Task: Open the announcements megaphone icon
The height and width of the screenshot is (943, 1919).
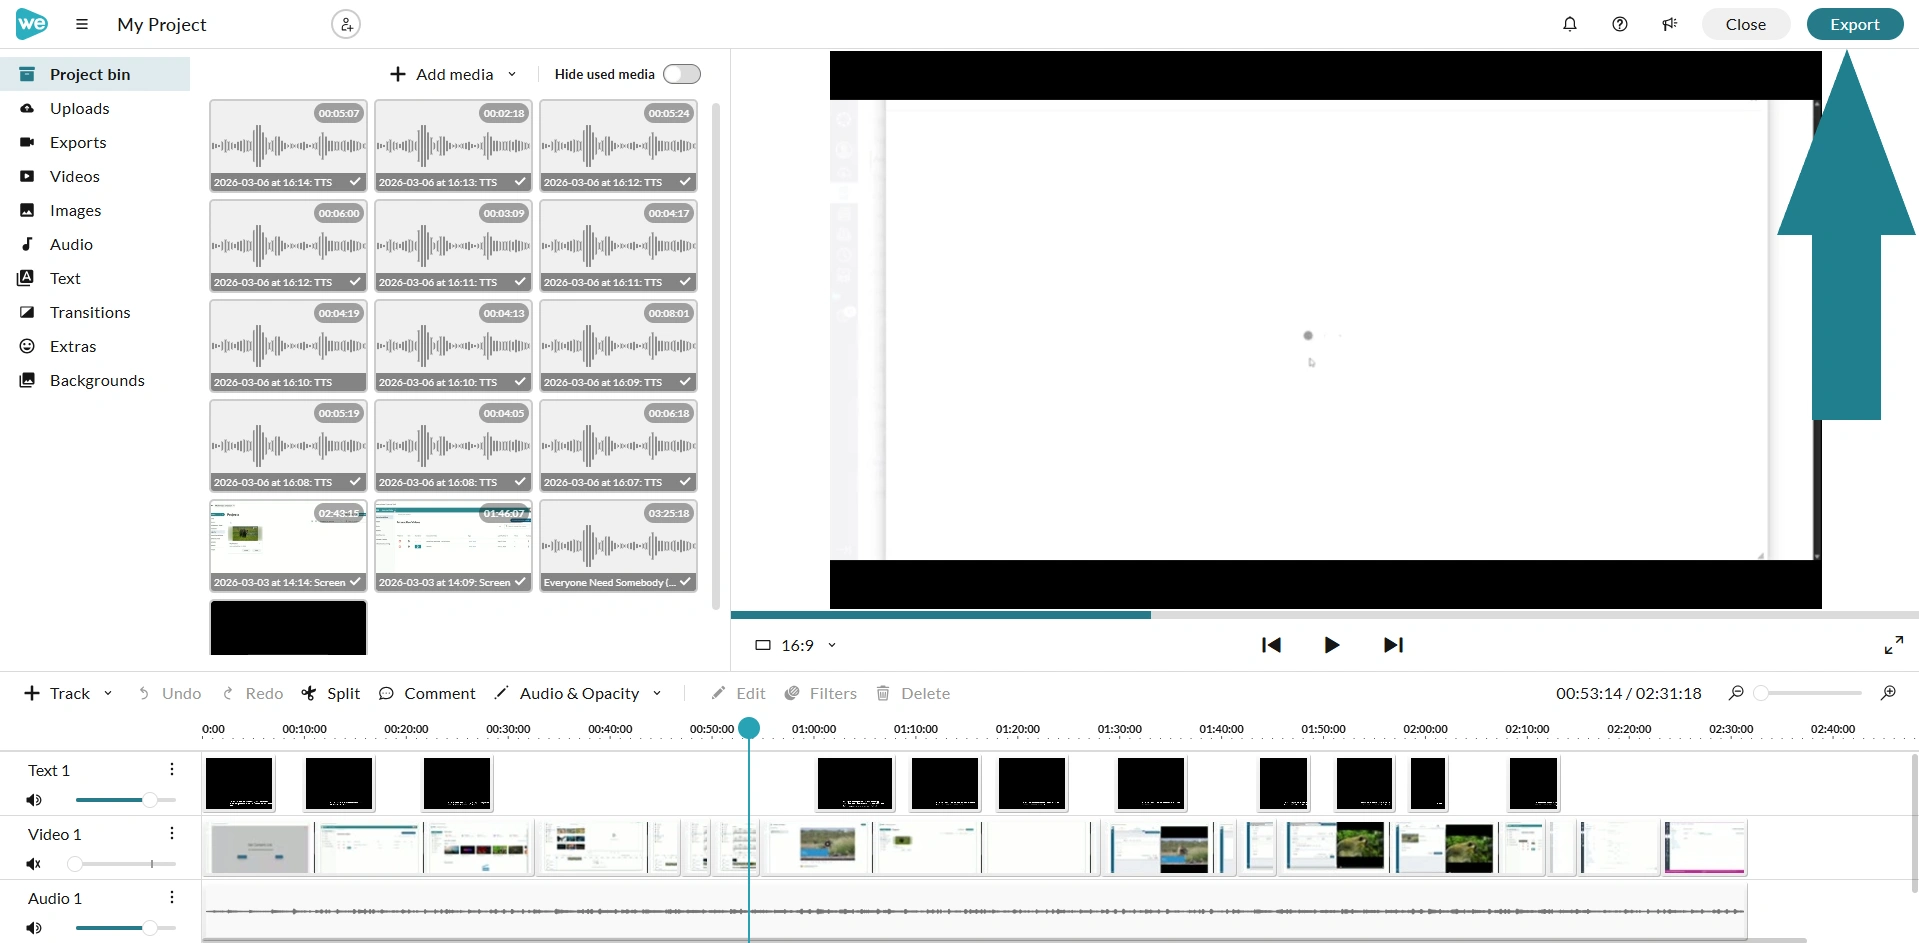Action: tap(1670, 24)
